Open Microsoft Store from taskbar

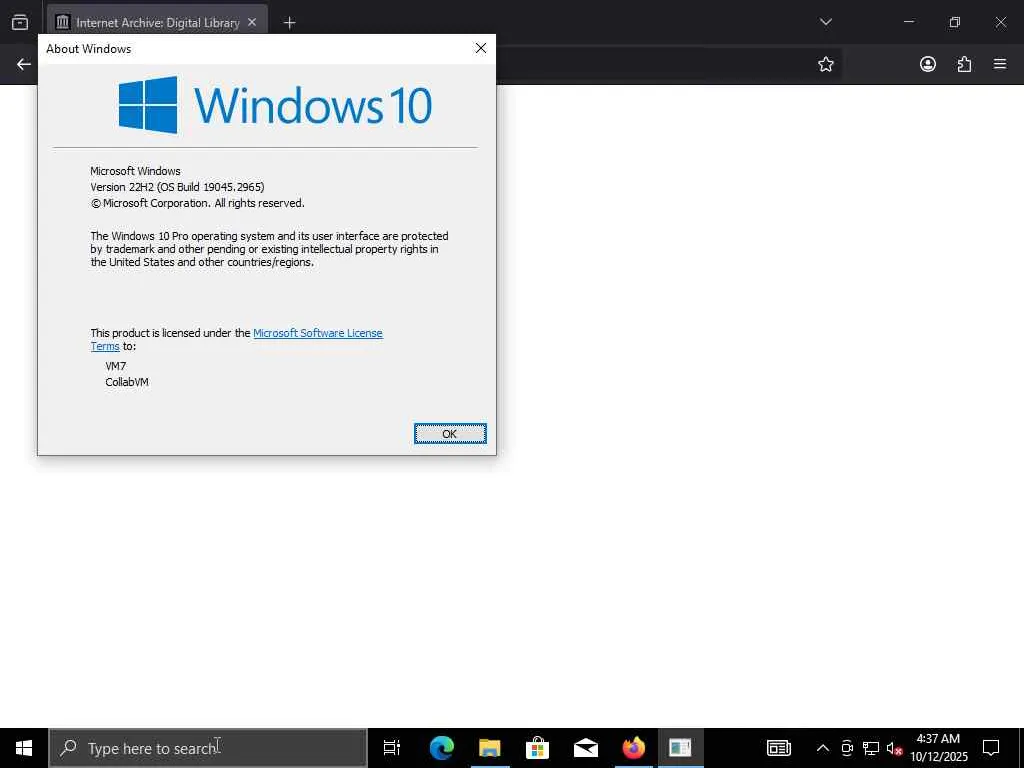pos(537,748)
